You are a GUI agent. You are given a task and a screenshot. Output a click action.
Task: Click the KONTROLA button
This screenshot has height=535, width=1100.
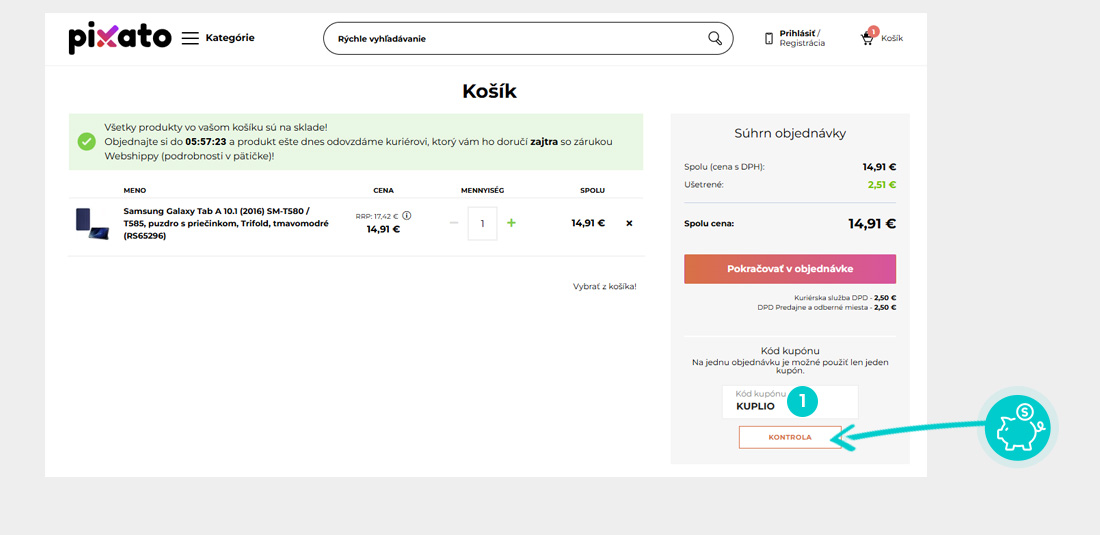click(790, 438)
